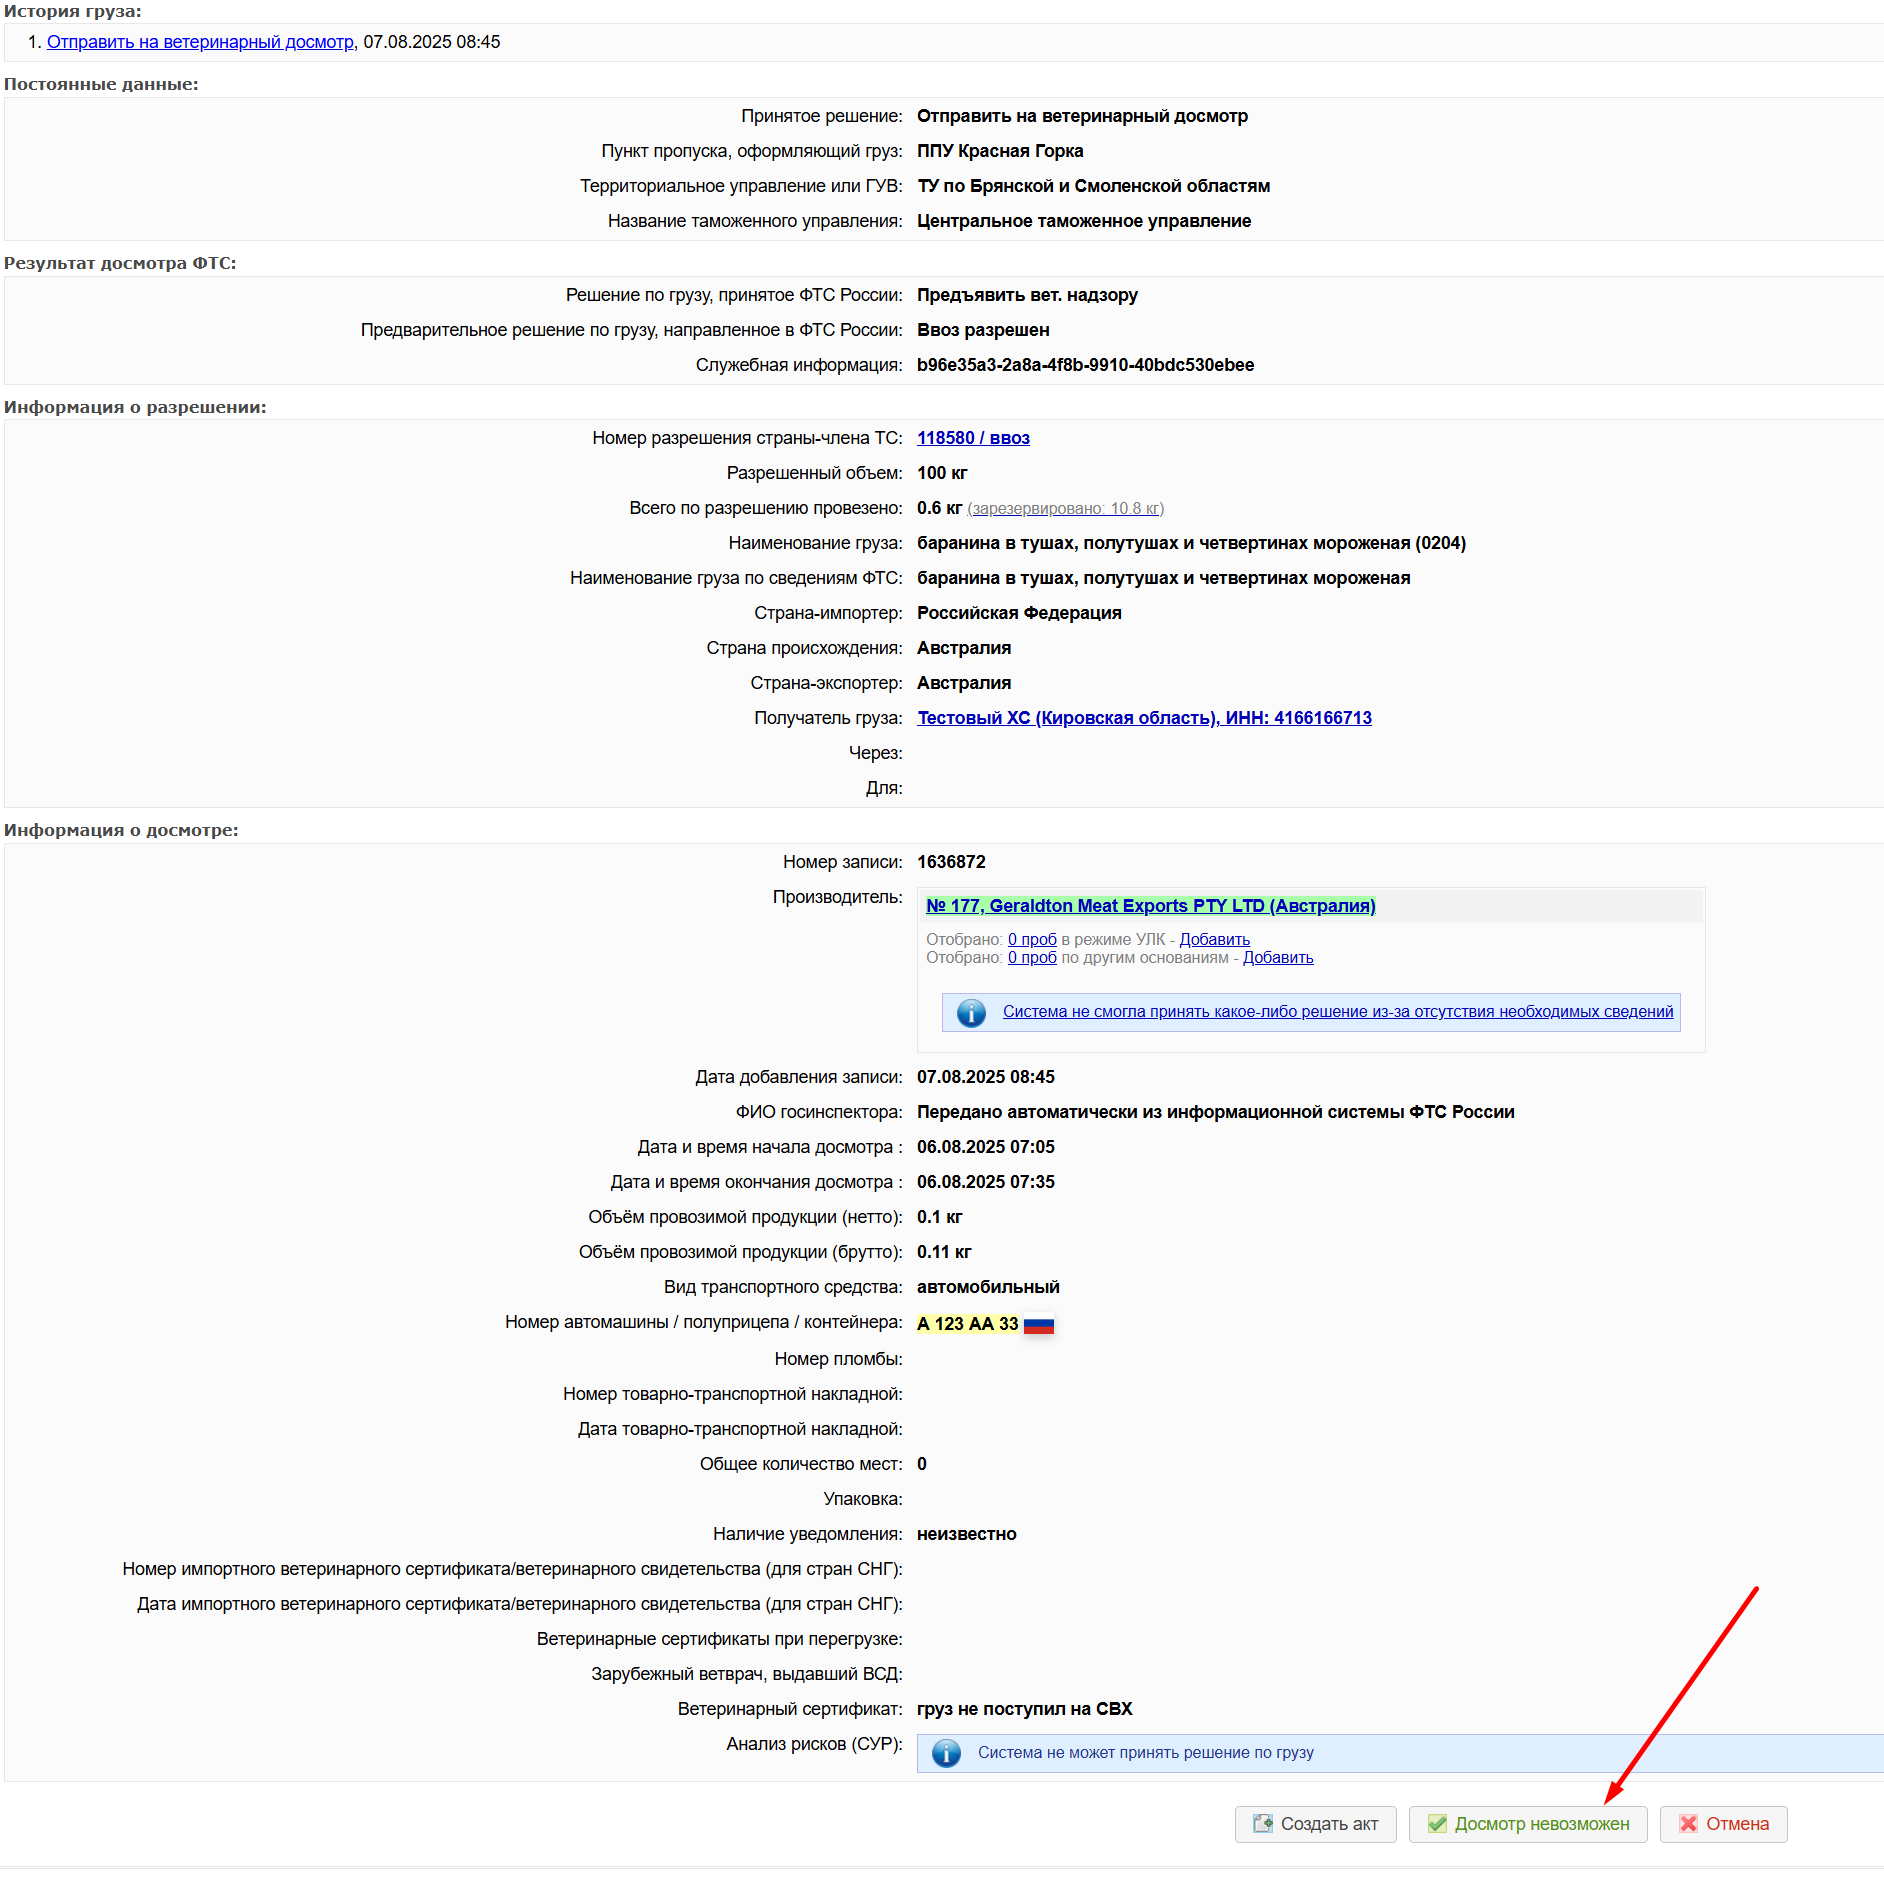This screenshot has width=1884, height=1882.
Task: Open the Отправить на ветеринарный досмотр history link
Action: click(200, 42)
